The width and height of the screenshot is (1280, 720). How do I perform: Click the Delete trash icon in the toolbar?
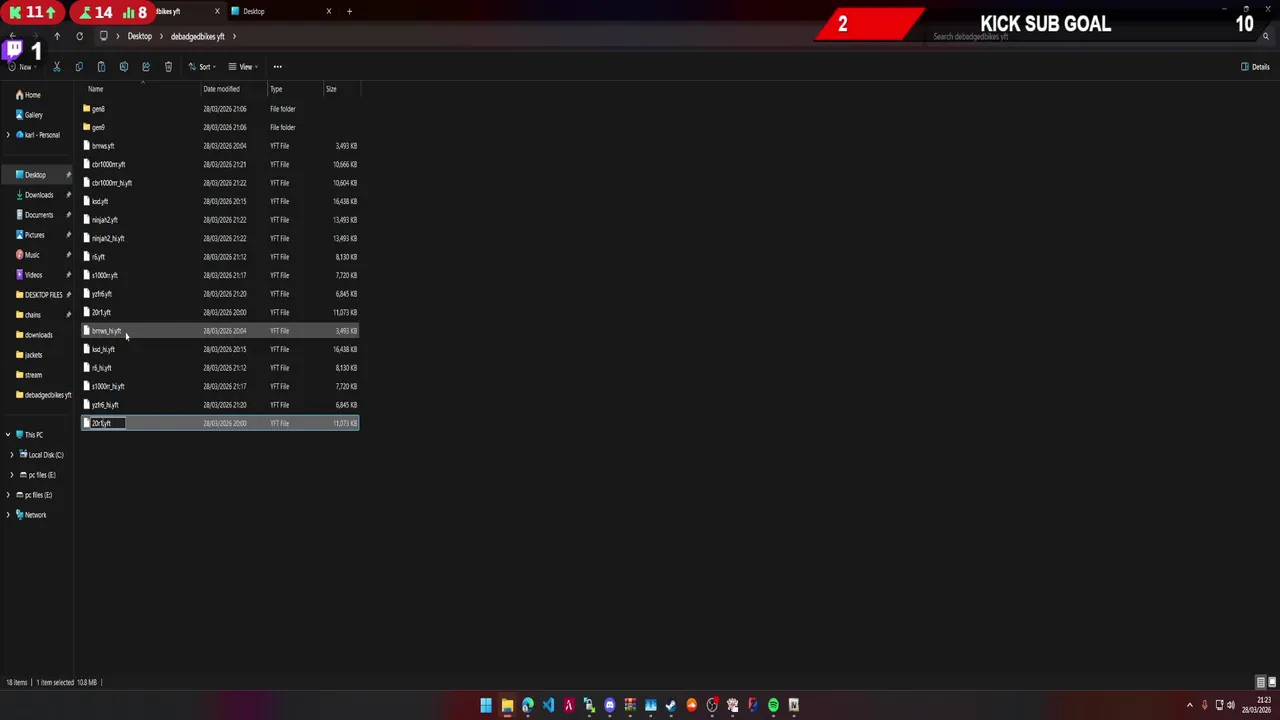click(x=168, y=67)
